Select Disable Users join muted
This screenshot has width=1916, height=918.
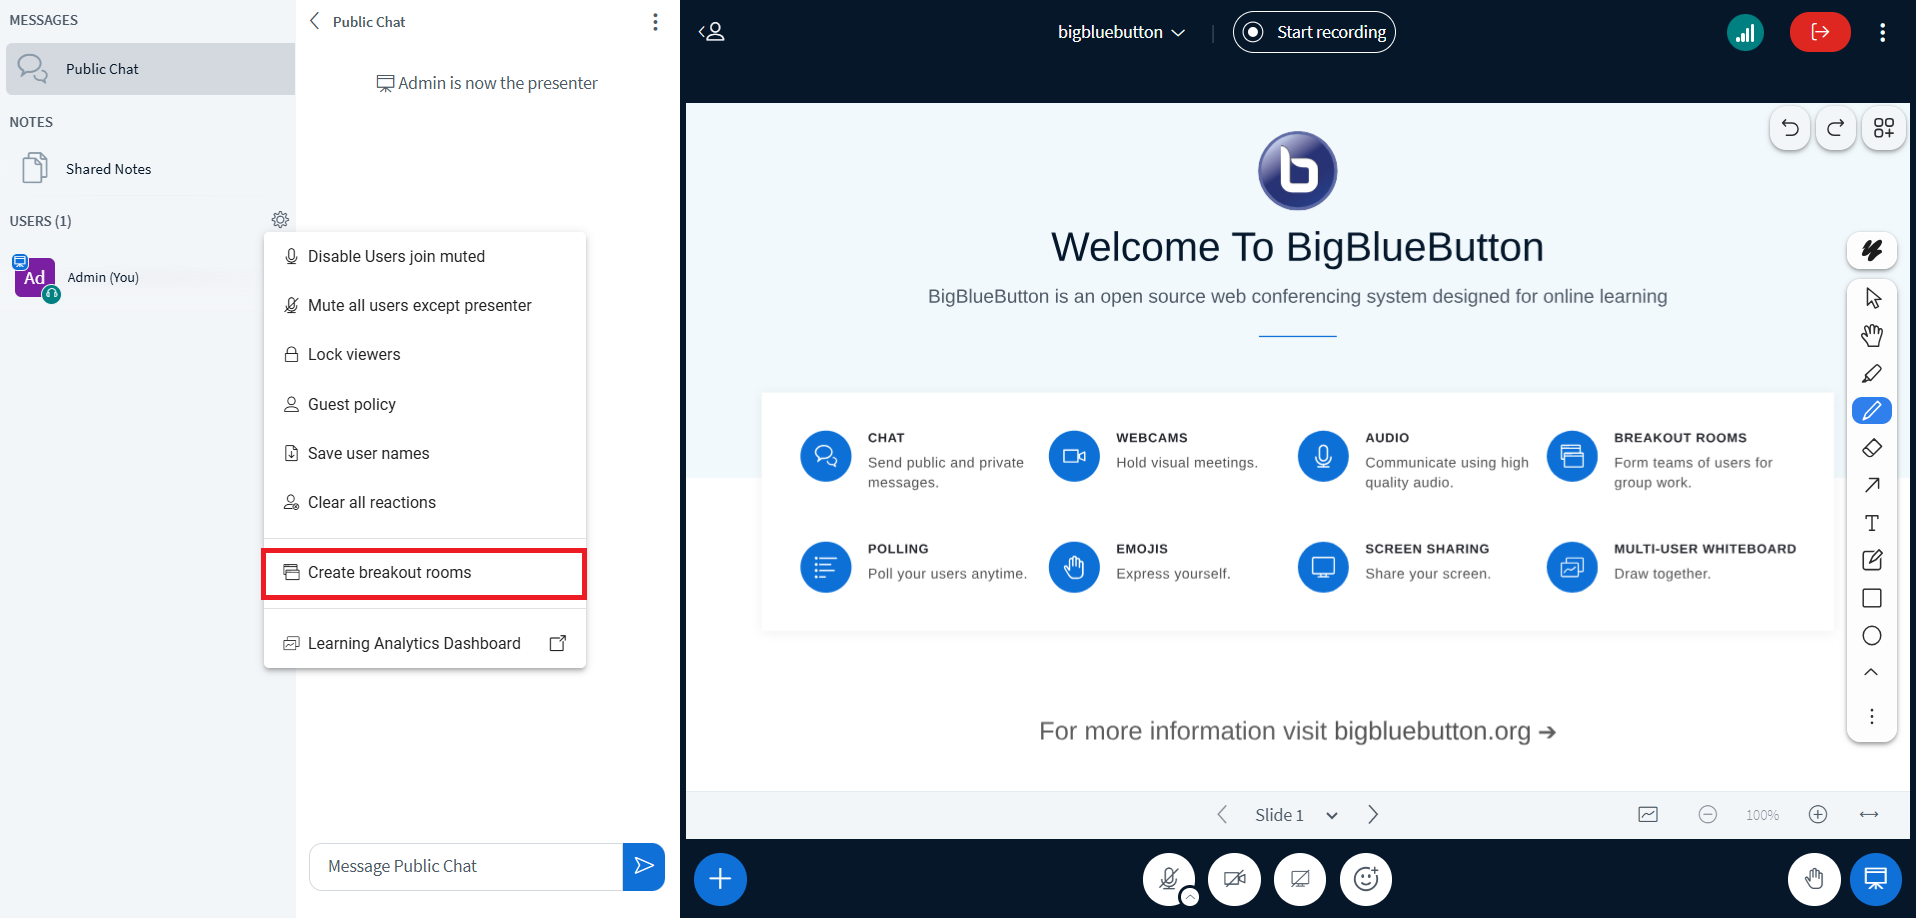pyautogui.click(x=425, y=256)
